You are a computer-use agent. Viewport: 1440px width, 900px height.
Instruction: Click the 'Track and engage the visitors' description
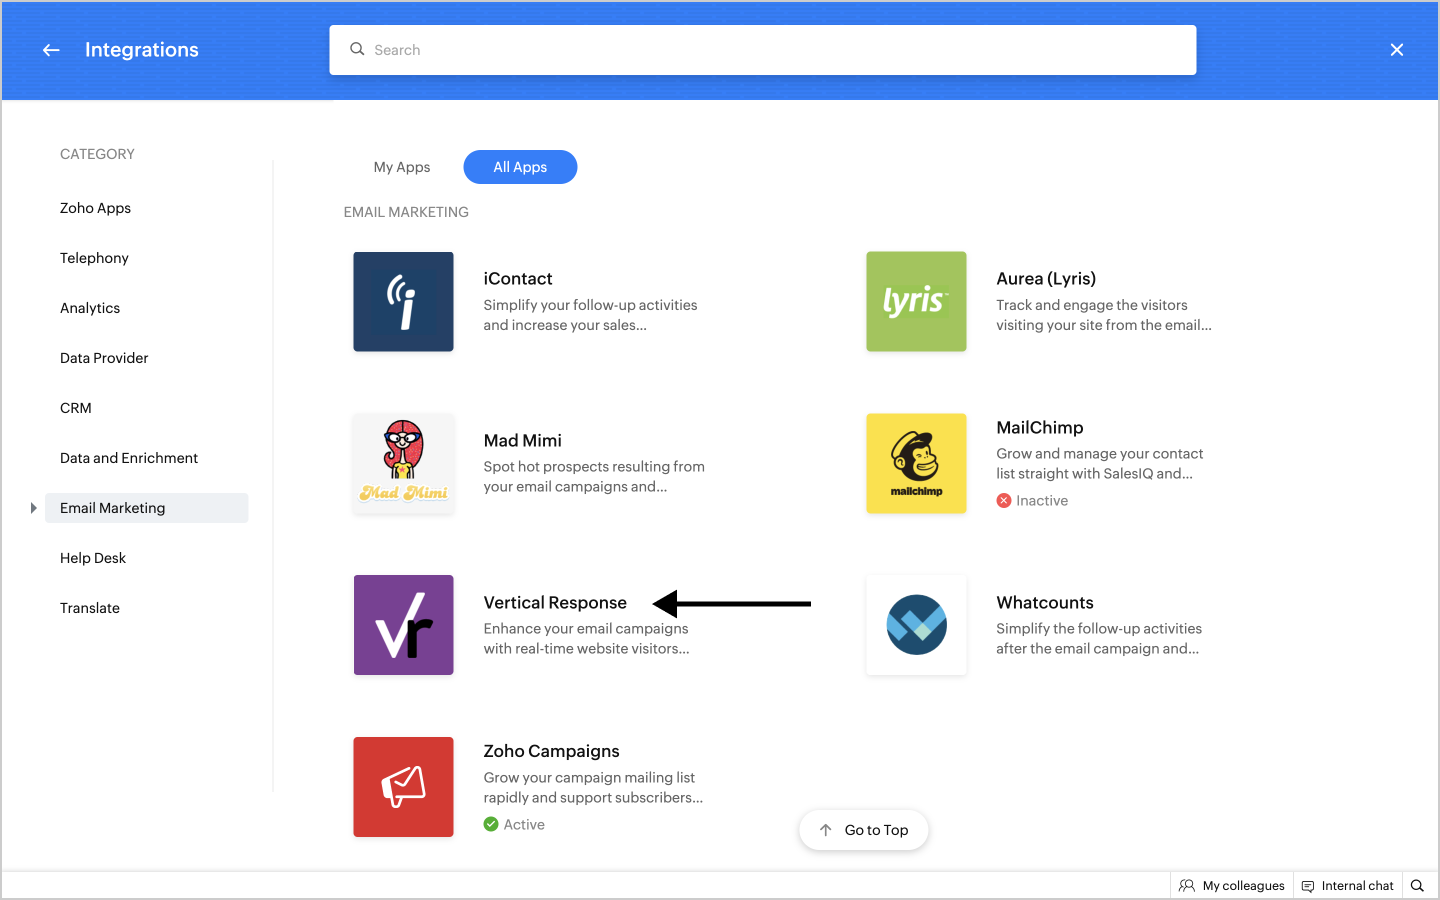[1104, 315]
